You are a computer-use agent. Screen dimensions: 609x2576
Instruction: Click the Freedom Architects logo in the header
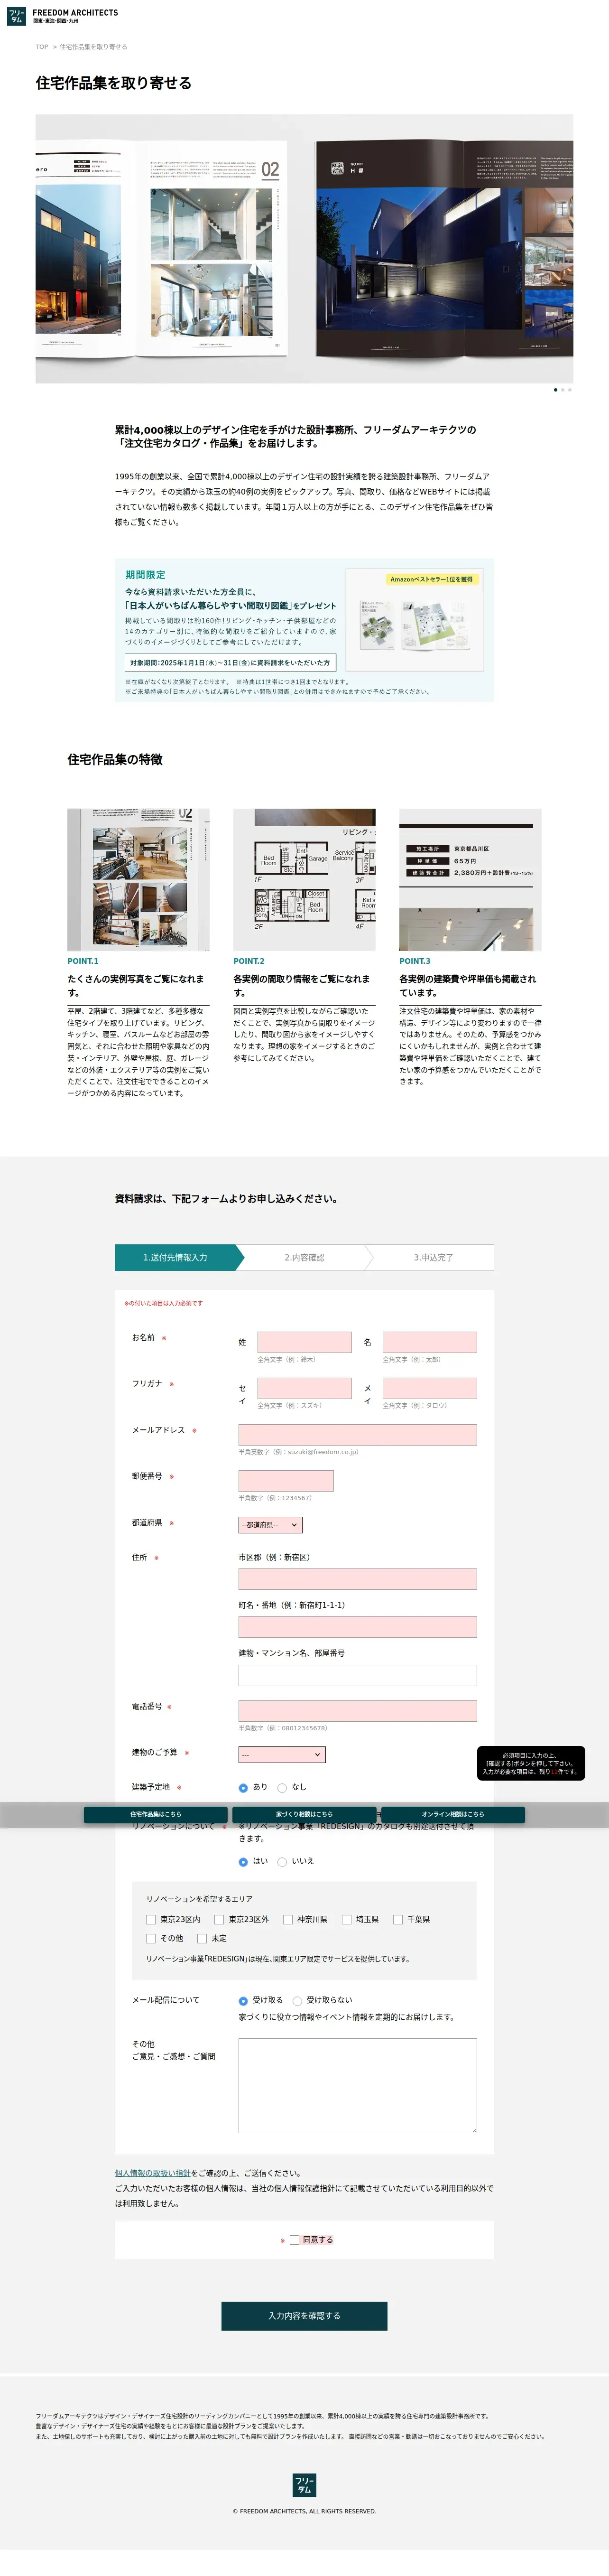click(62, 16)
